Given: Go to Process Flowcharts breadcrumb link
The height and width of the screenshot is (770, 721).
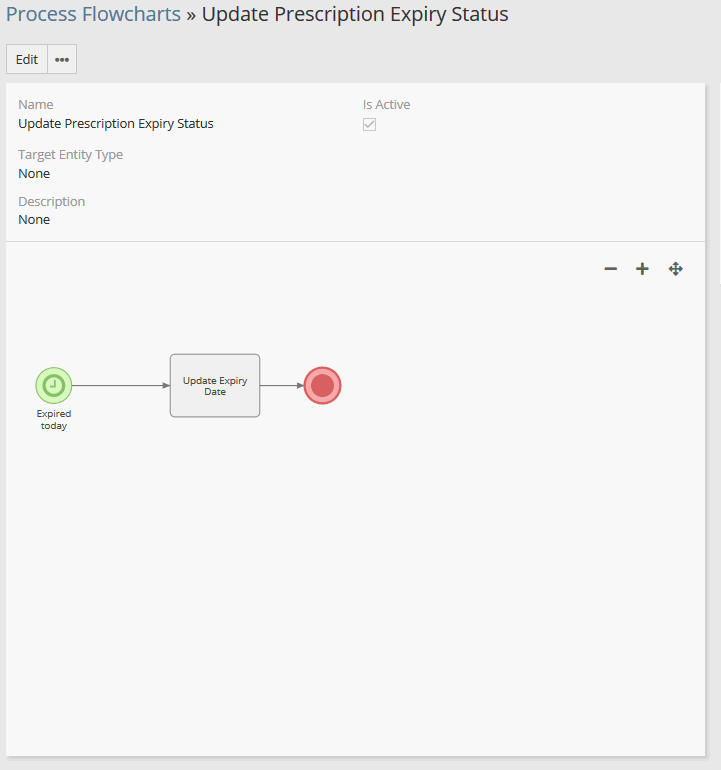Looking at the screenshot, I should (x=93, y=14).
